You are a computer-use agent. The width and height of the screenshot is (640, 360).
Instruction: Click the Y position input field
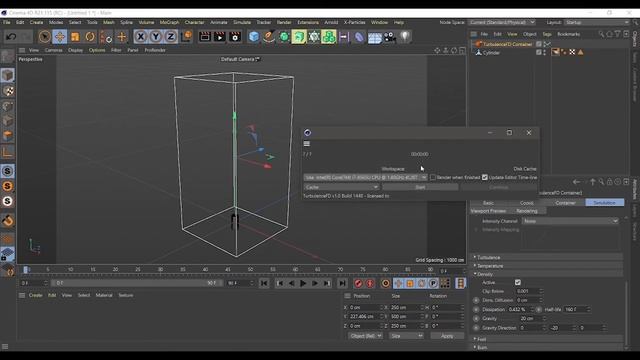pyautogui.click(x=364, y=316)
